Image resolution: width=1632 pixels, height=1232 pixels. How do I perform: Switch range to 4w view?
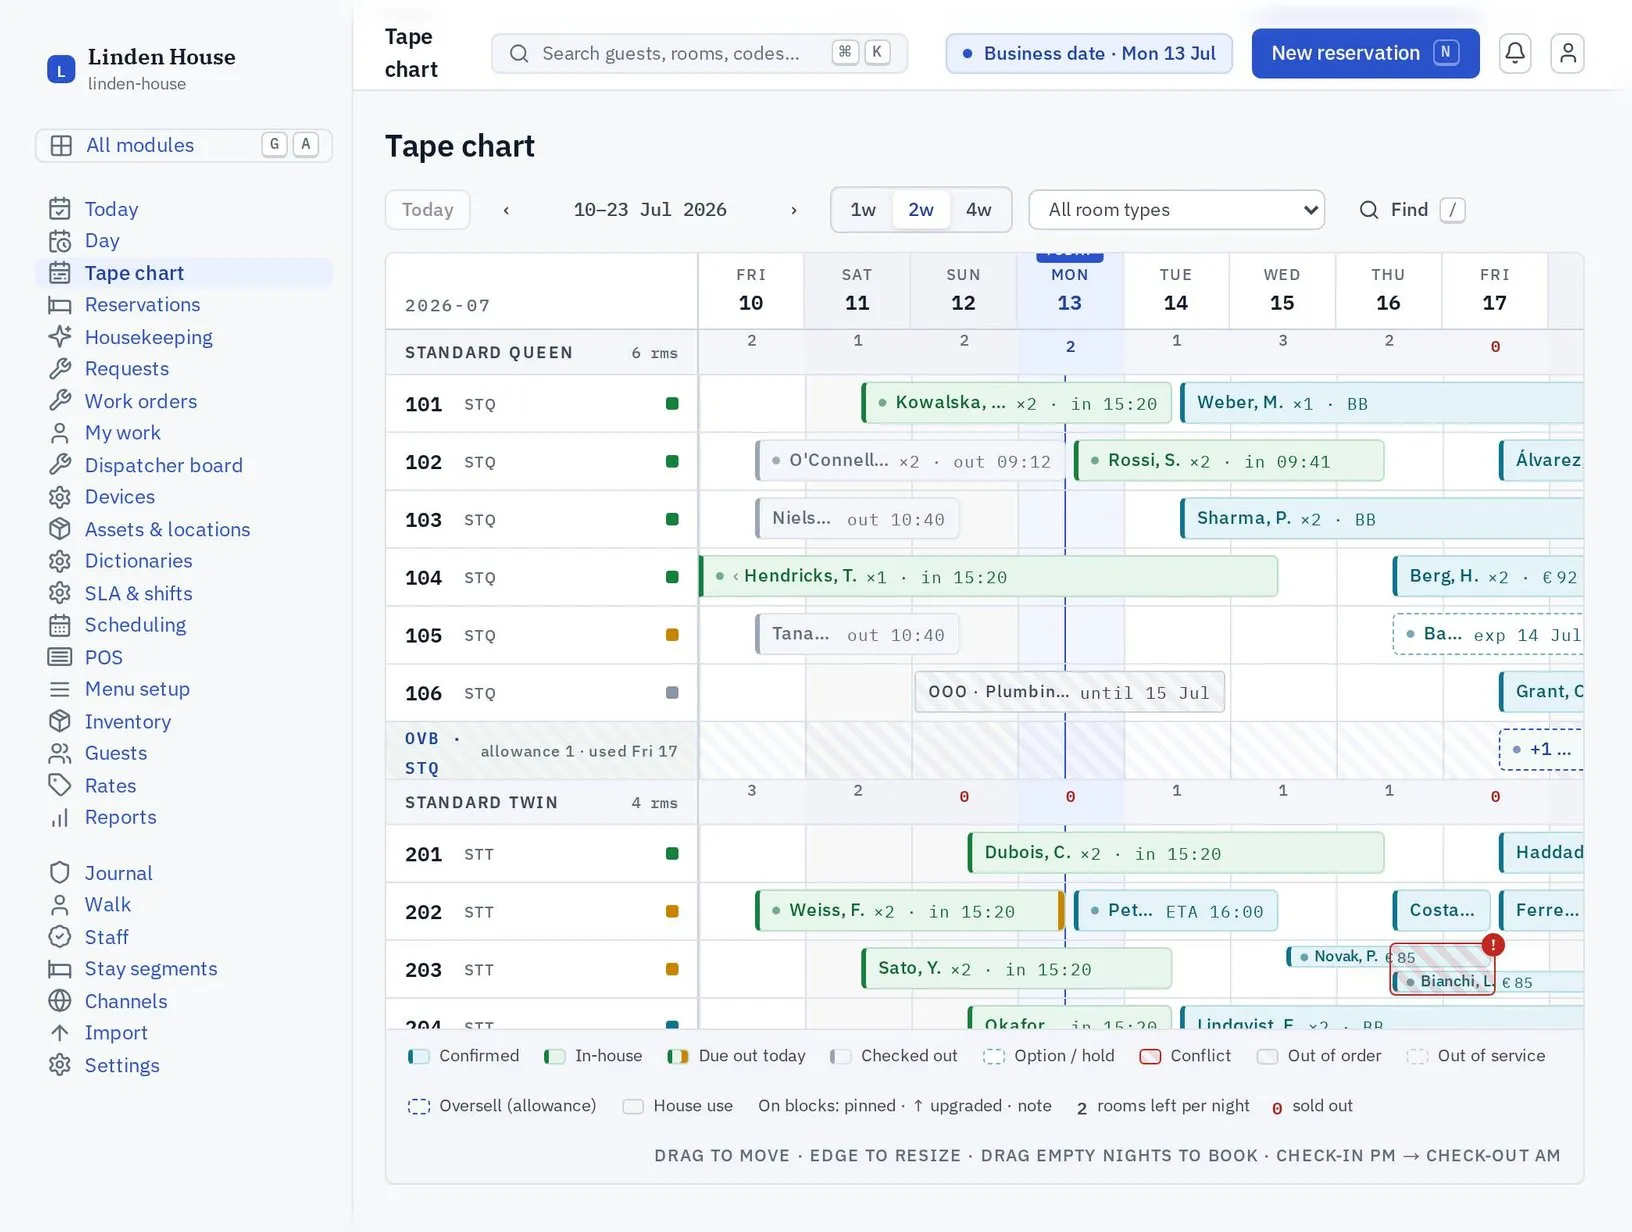(x=979, y=210)
